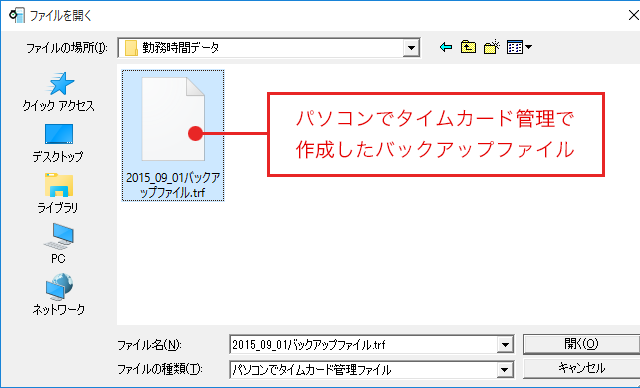Create a new folder icon
Viewport: 640px width, 388px height.
click(x=492, y=47)
